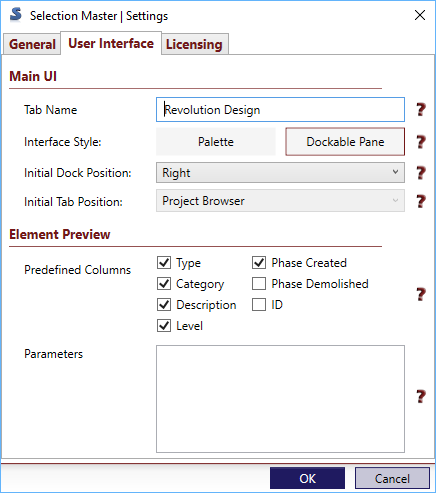
Task: Show help for Initial Tab Position
Action: [x=421, y=201]
